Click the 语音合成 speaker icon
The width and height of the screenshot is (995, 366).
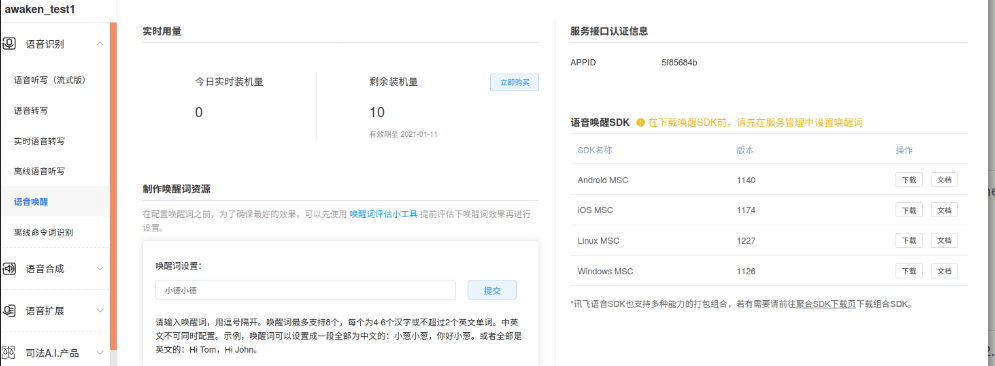(9, 268)
